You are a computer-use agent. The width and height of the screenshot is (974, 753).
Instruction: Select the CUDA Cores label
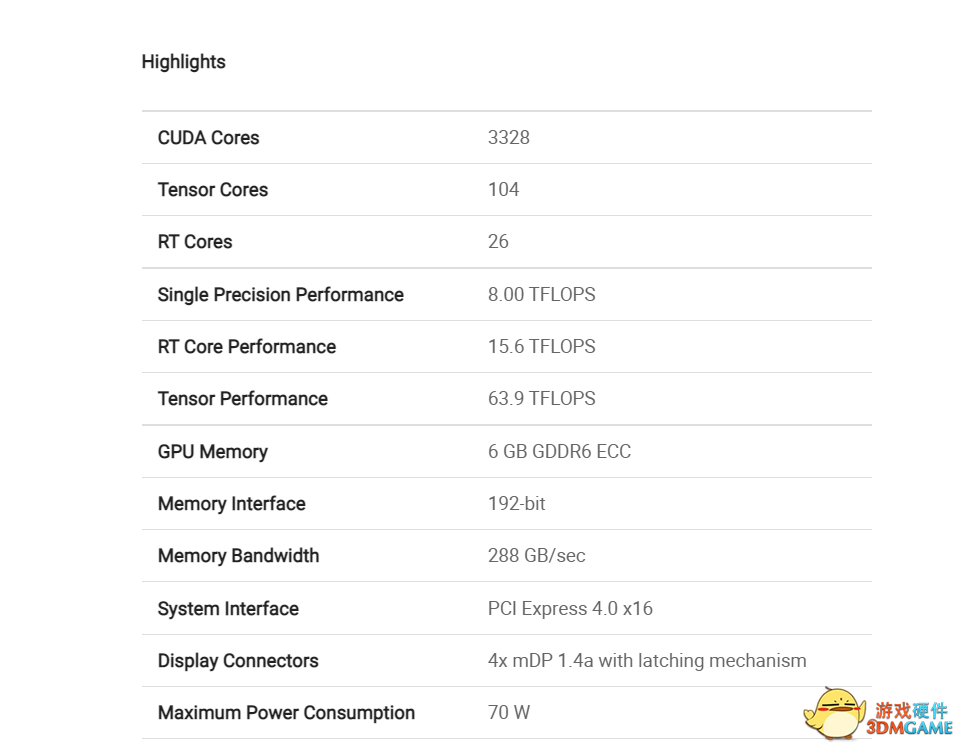pyautogui.click(x=208, y=138)
